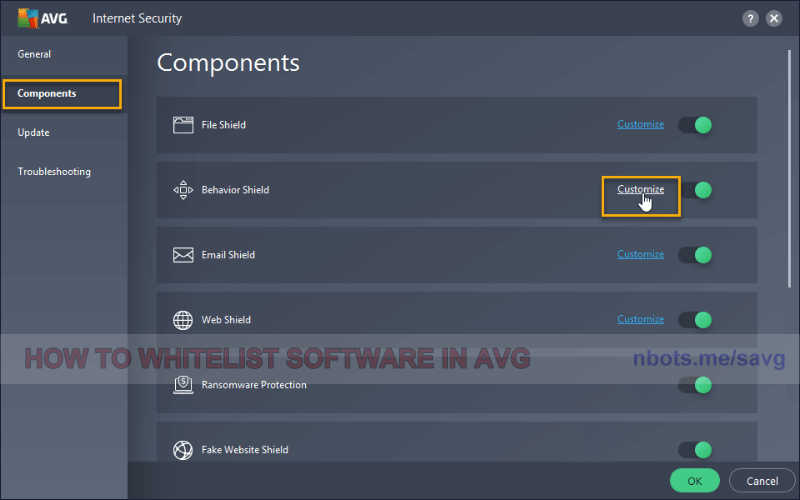800x500 pixels.
Task: Toggle File Shield off
Action: pos(695,125)
